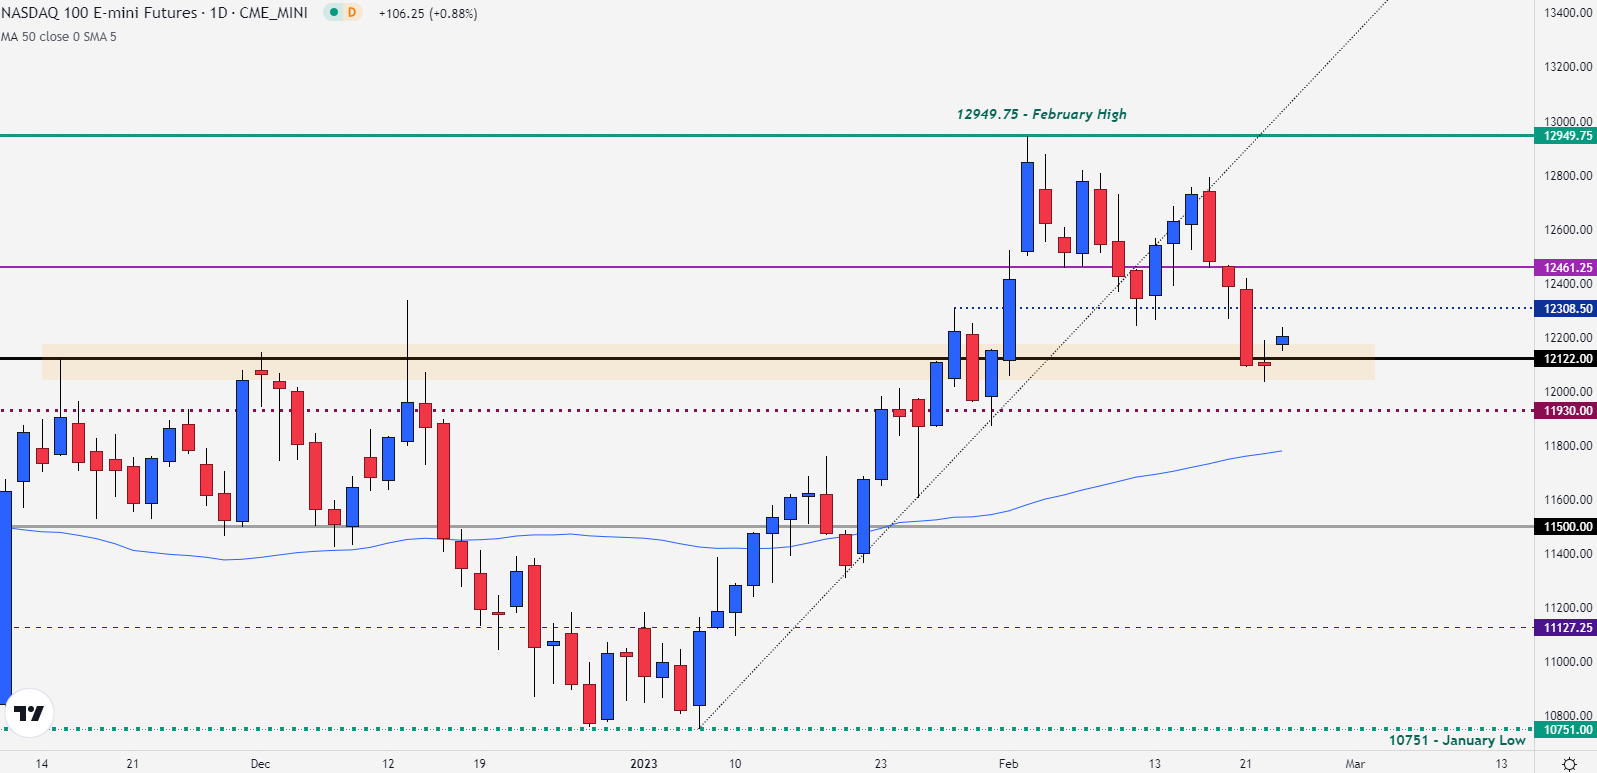Click the green market status indicator
The image size is (1597, 773).
coord(333,13)
